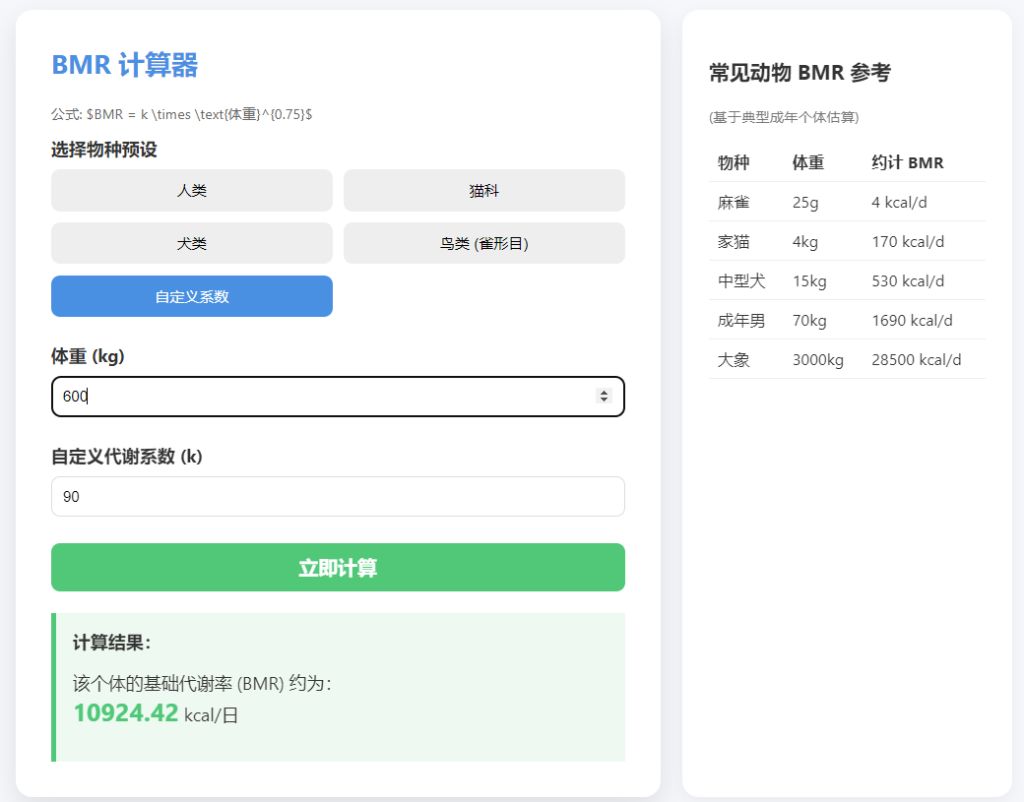Decrease weight using stepper down arrow
Viewport: 1024px width, 802px height.
604,401
